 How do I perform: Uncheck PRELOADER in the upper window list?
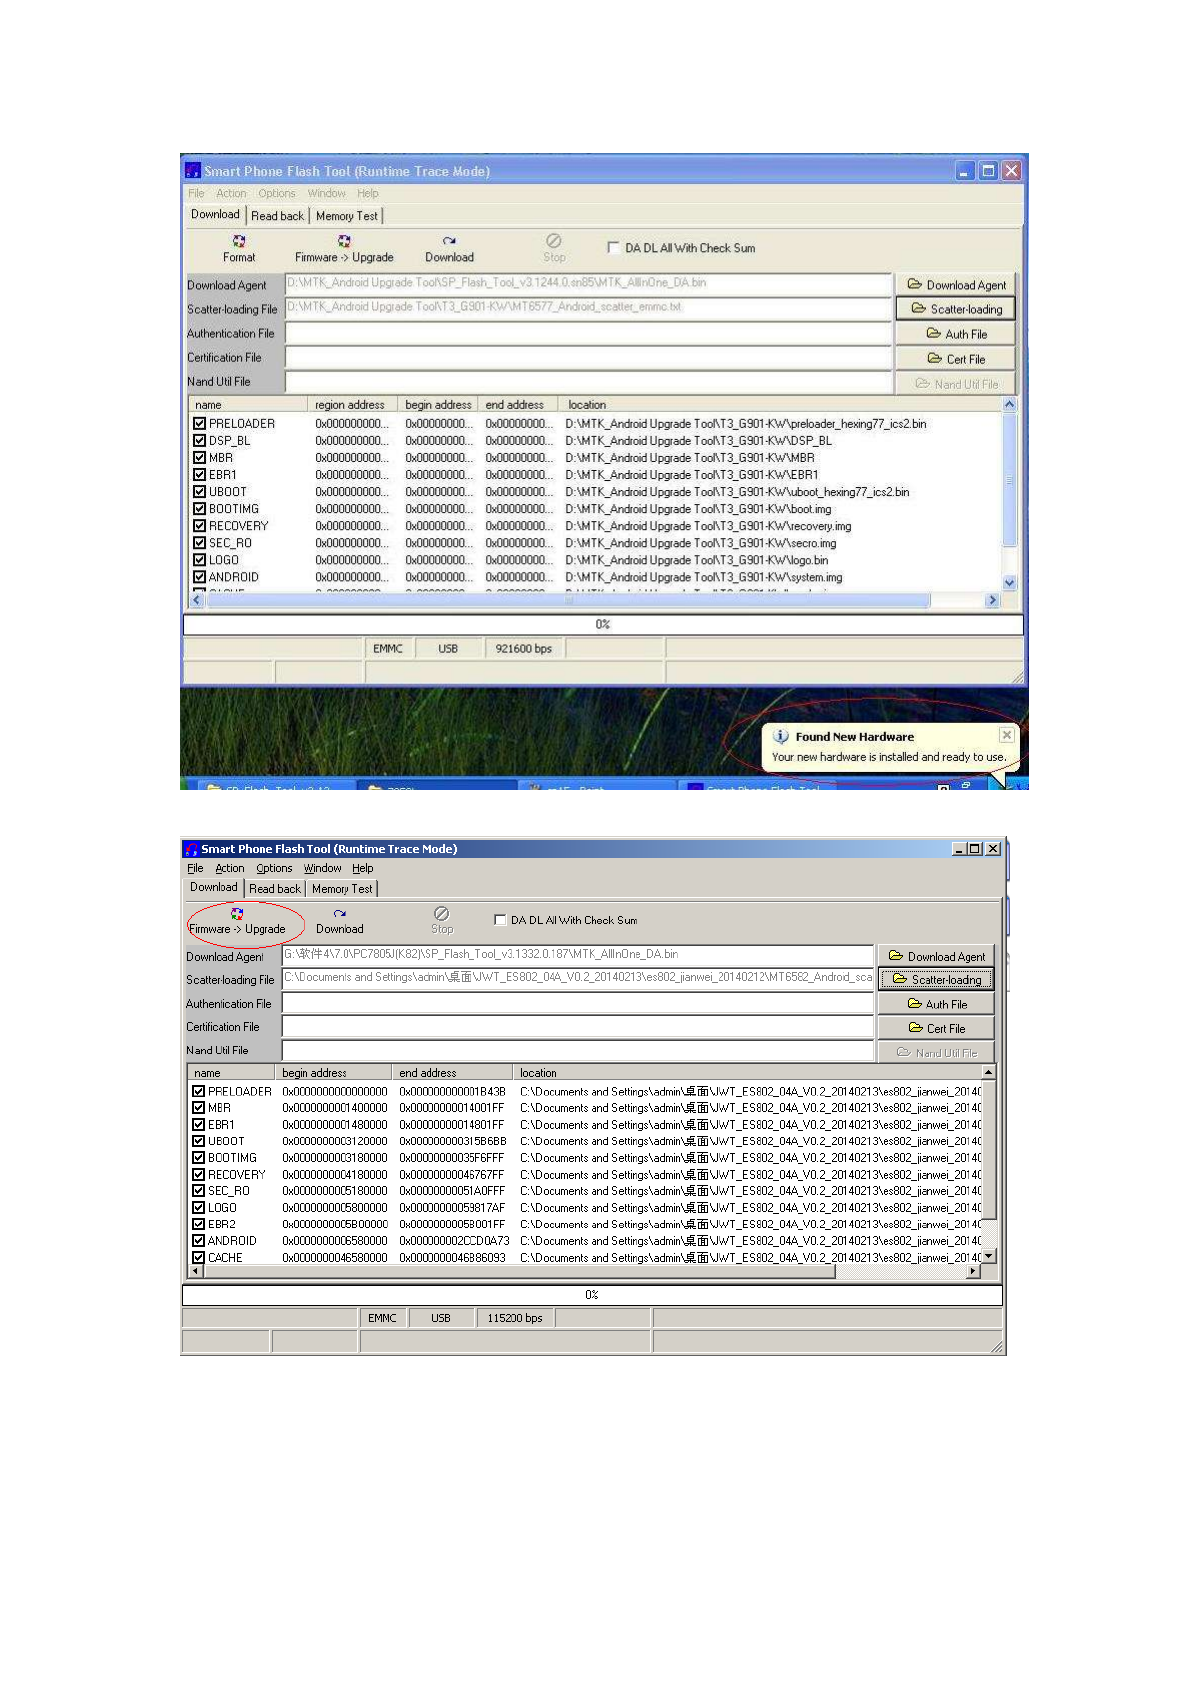(199, 424)
